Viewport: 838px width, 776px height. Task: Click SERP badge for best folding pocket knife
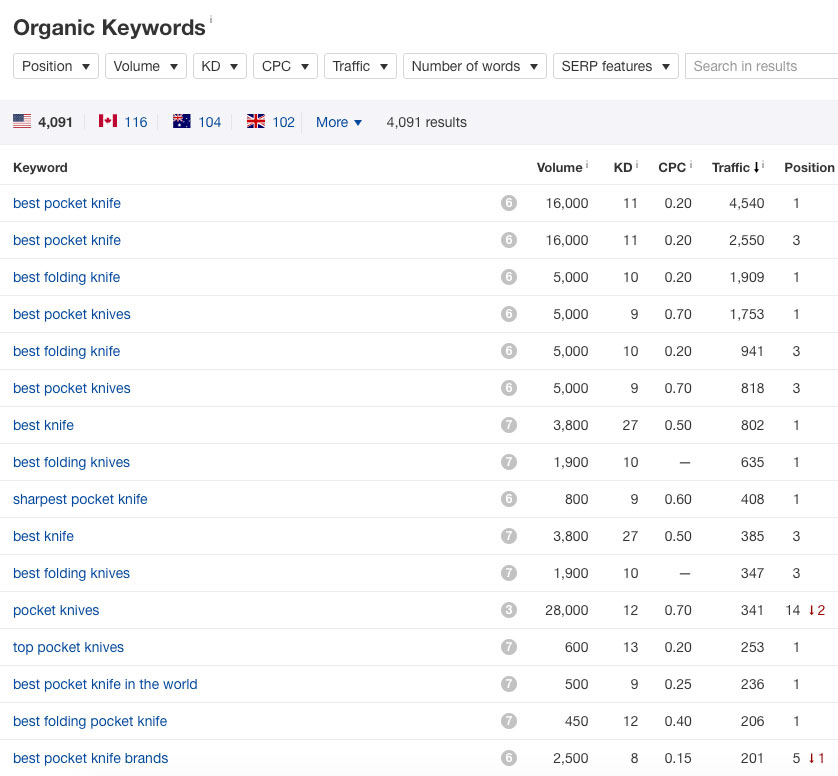(509, 721)
